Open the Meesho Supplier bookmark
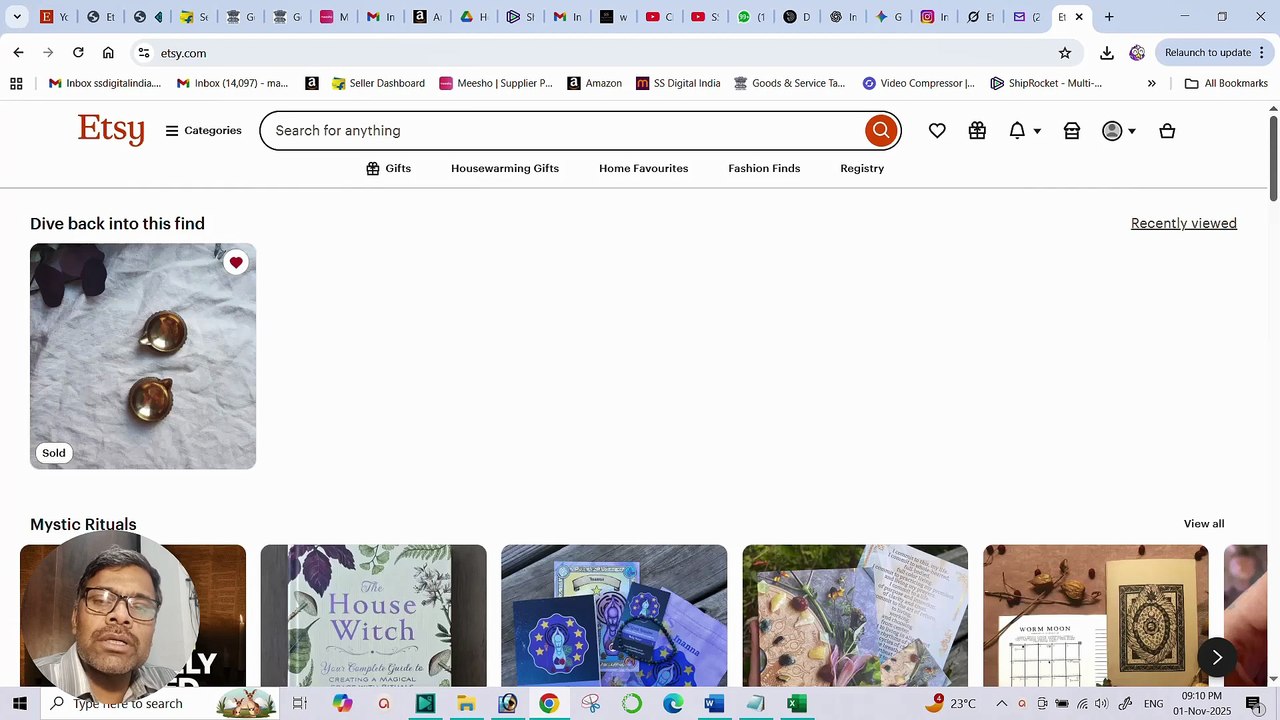This screenshot has height=720, width=1280. point(495,83)
